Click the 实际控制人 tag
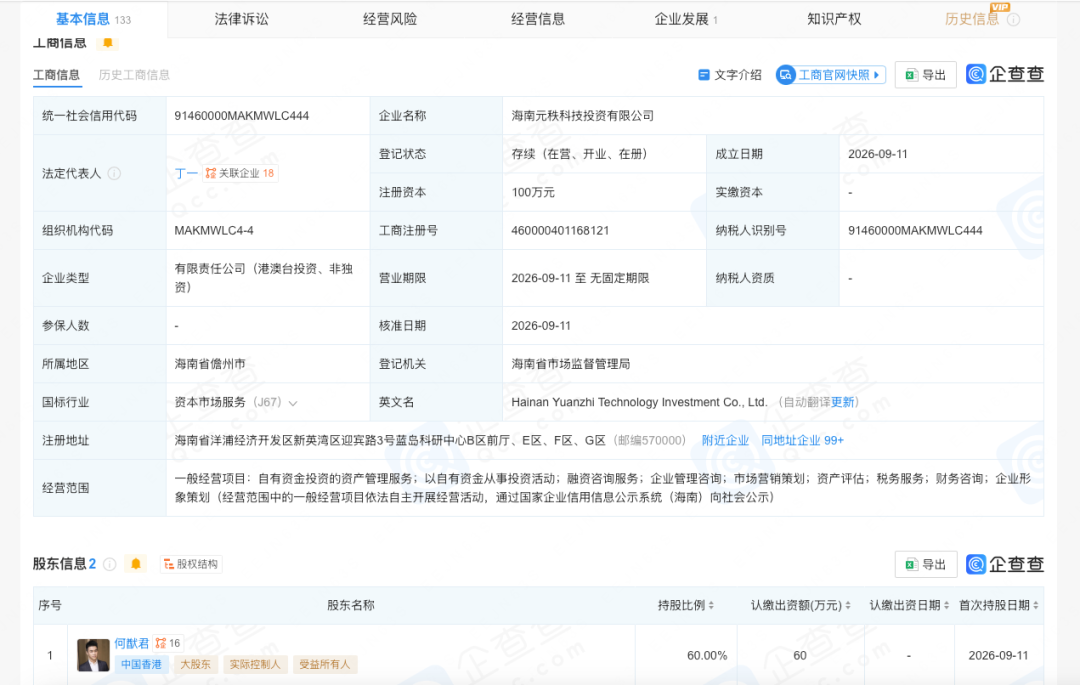This screenshot has width=1080, height=685. coord(255,664)
